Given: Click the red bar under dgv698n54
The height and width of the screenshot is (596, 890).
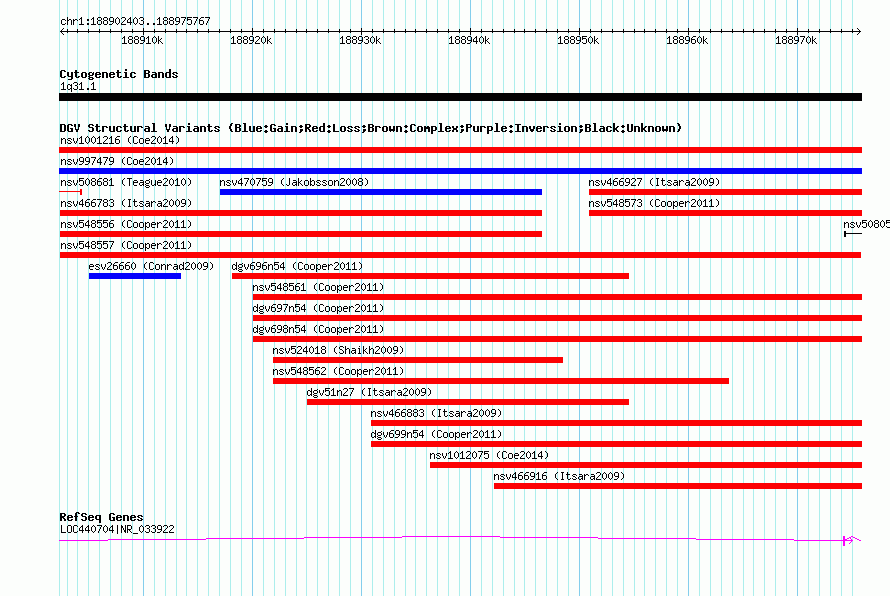Looking at the screenshot, I should pos(557,339).
